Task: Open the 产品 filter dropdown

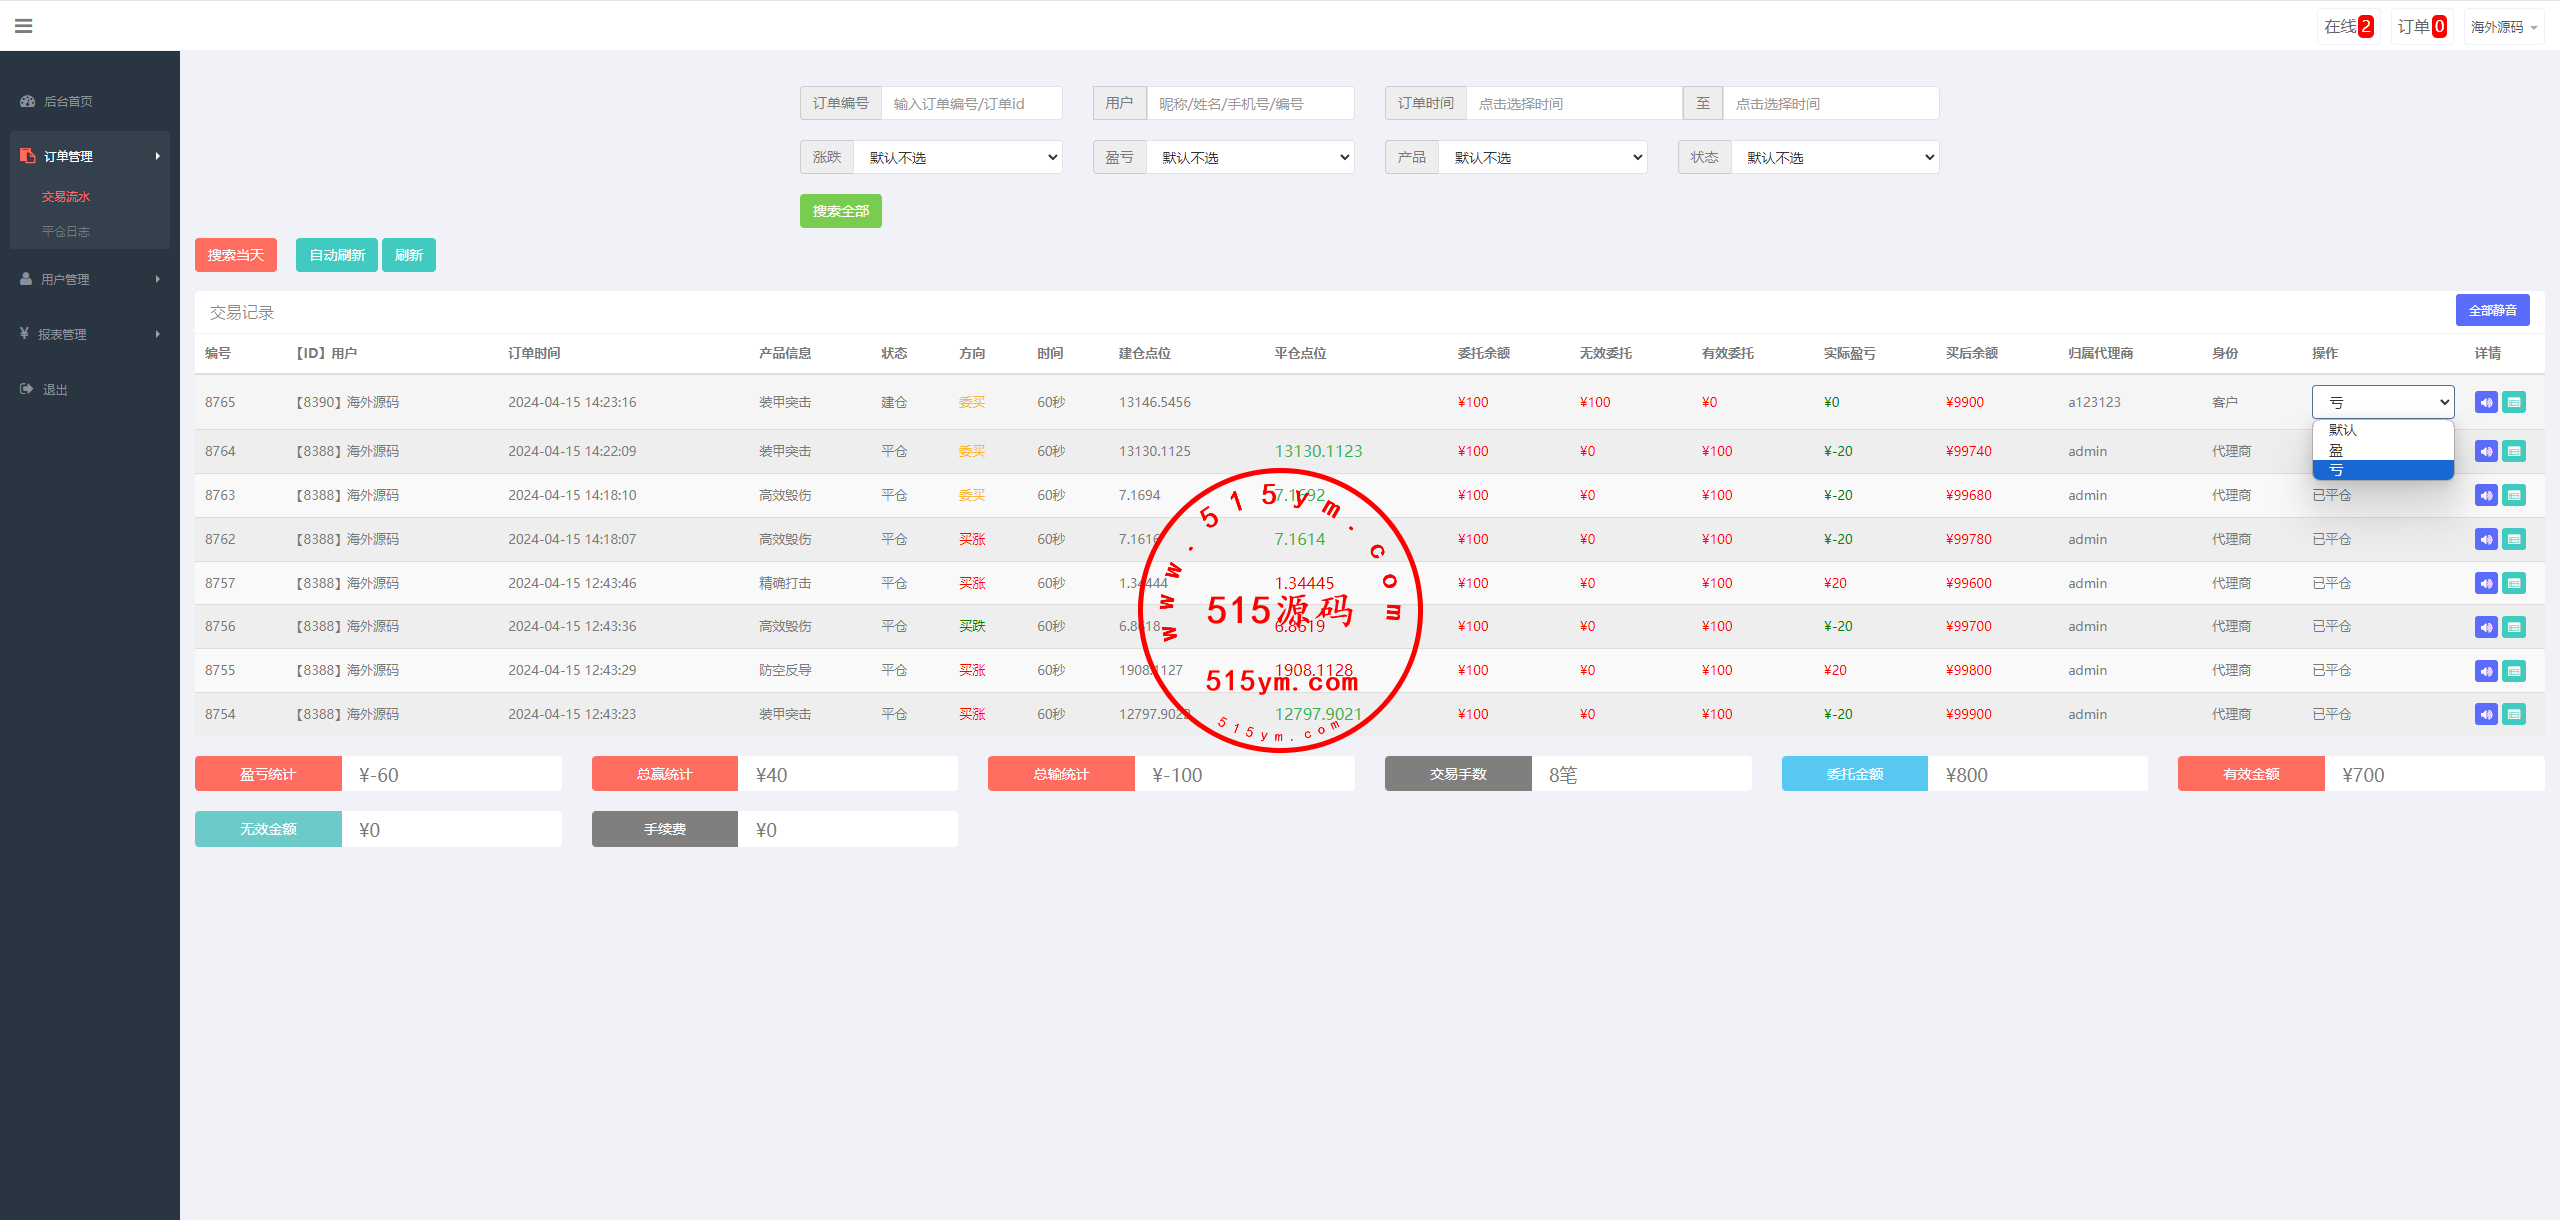Action: click(x=1542, y=157)
